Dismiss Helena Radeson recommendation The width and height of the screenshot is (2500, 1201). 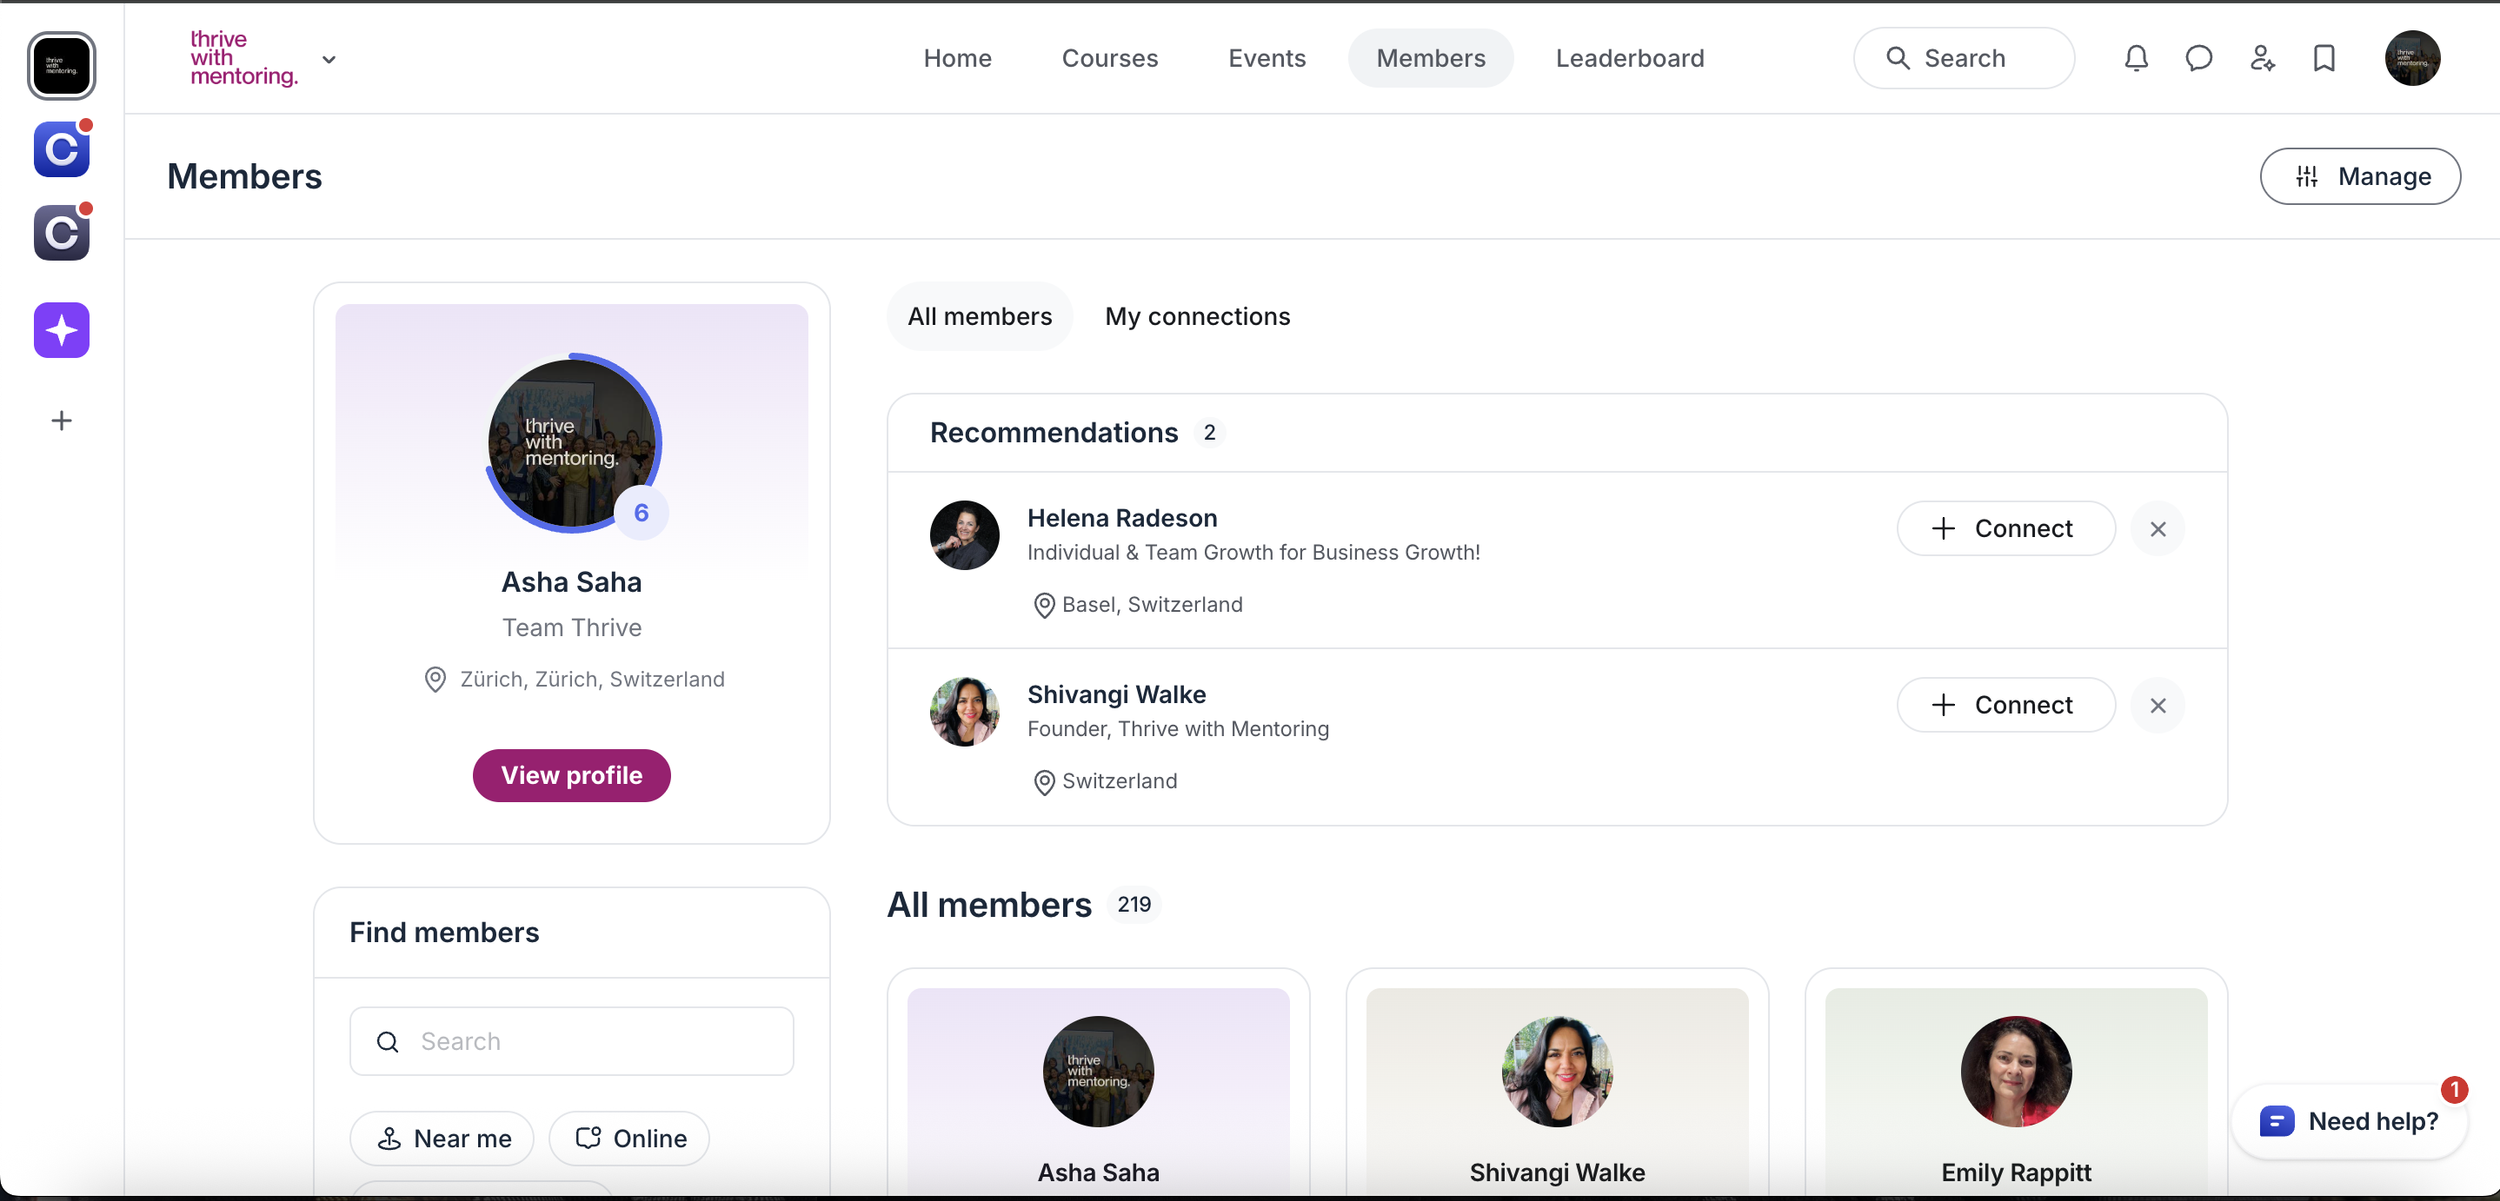point(2158,529)
